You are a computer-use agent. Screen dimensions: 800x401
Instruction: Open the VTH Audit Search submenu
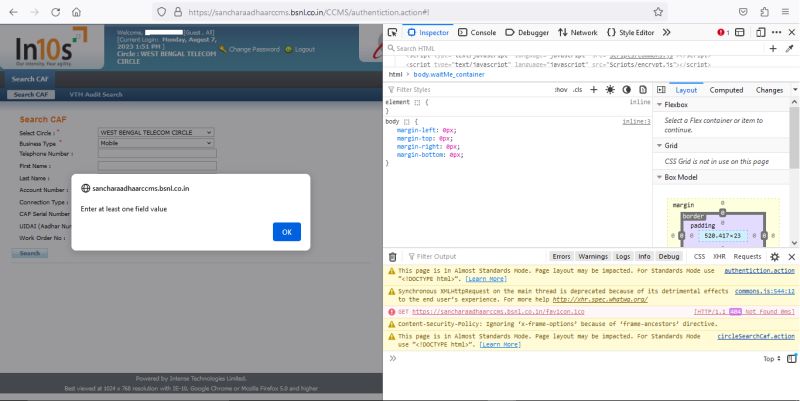pyautogui.click(x=95, y=94)
